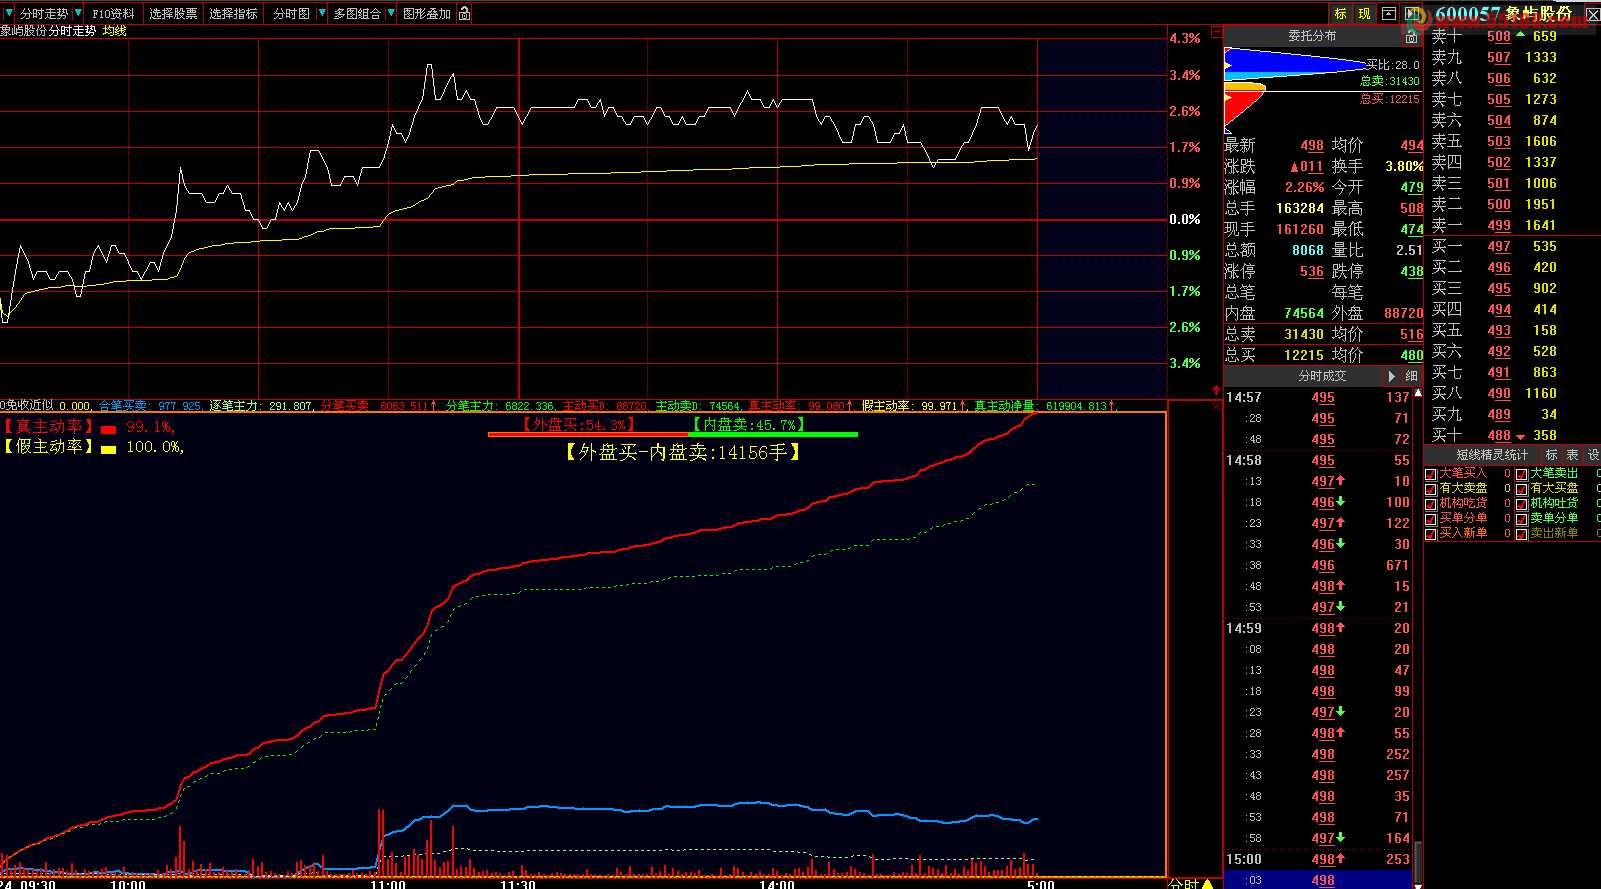This screenshot has width=1601, height=889.
Task: Click 标 in 短线精灵统计 header
Action: pos(1551,455)
